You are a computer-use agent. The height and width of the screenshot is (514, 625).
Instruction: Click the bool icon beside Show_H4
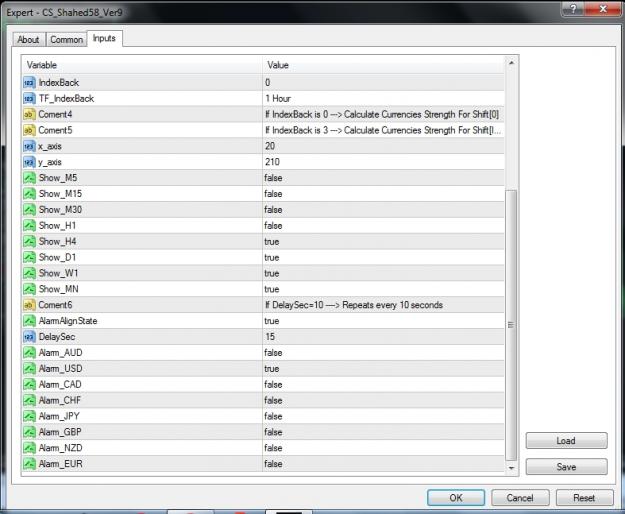tap(29, 241)
